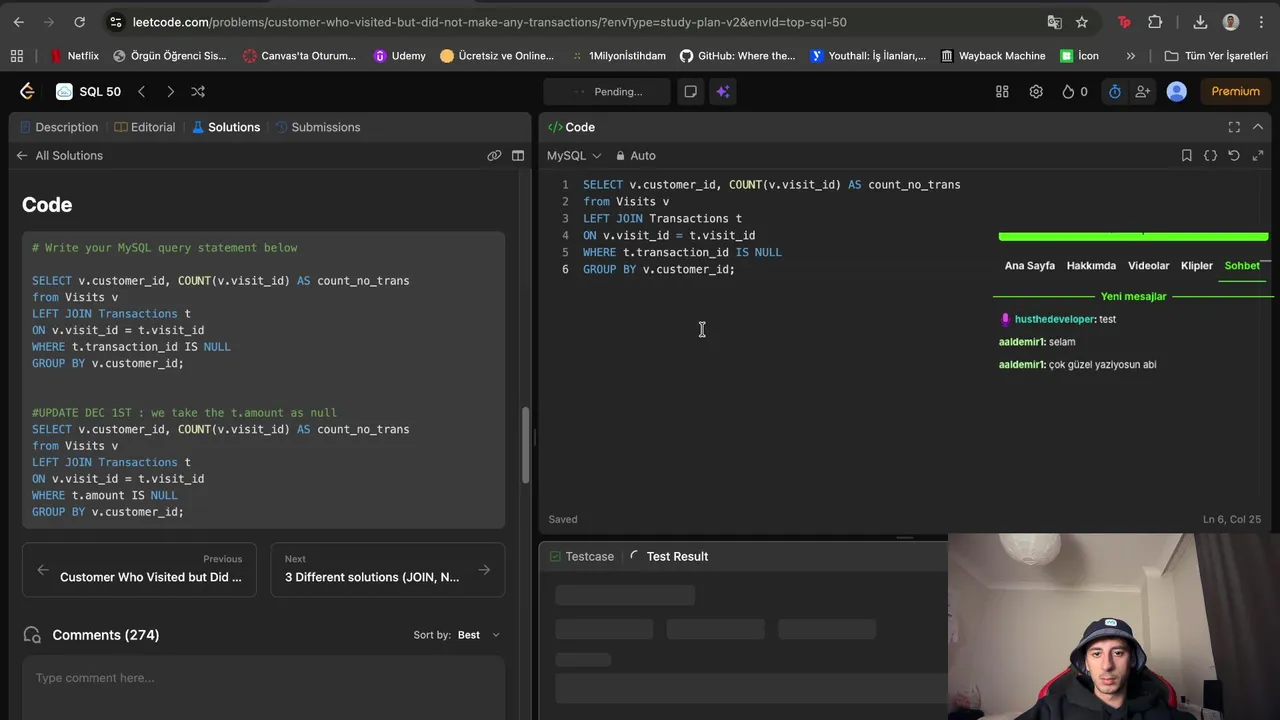Screen dimensions: 1280x720
Task: Open the Udemy bookmark
Action: click(x=399, y=56)
